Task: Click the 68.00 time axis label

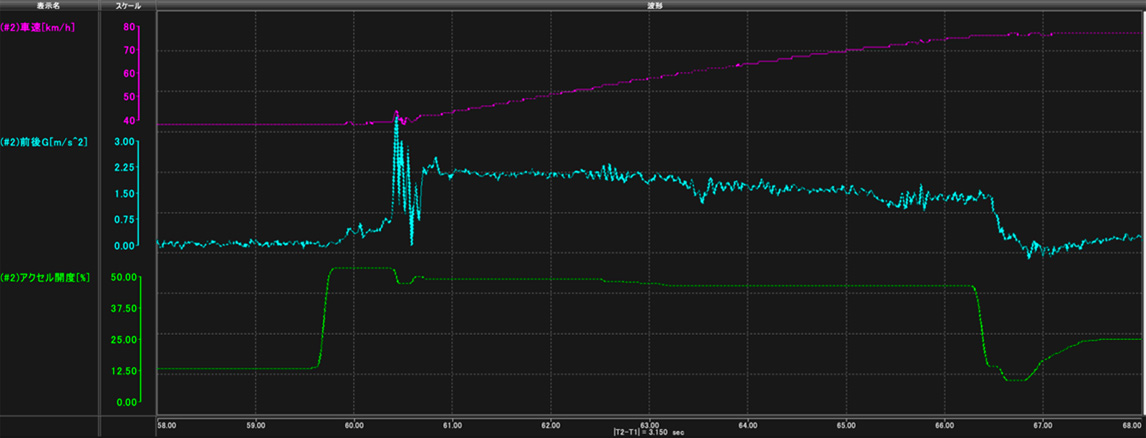Action: (x=1133, y=424)
